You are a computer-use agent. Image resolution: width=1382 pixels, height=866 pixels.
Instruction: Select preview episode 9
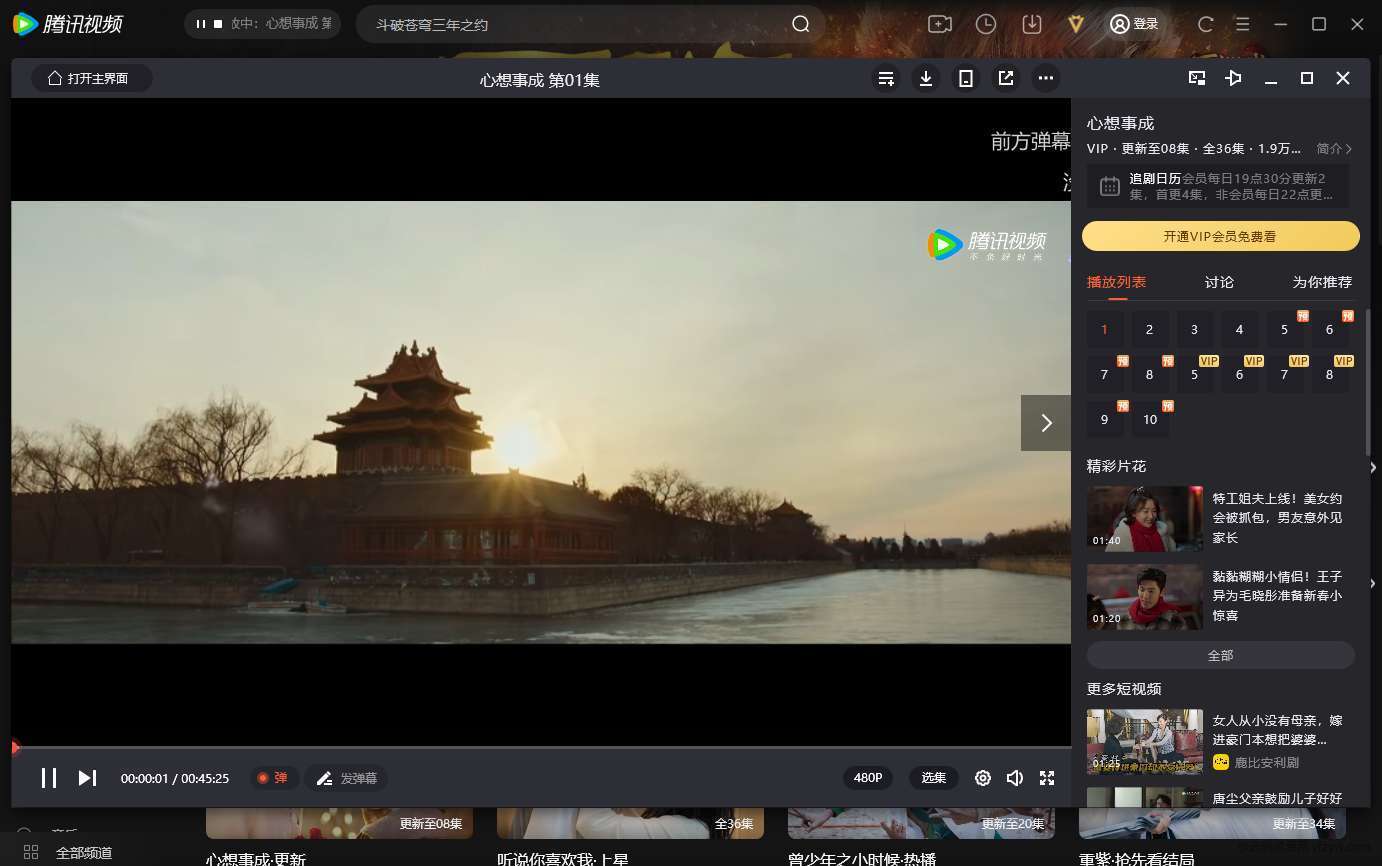[1104, 419]
